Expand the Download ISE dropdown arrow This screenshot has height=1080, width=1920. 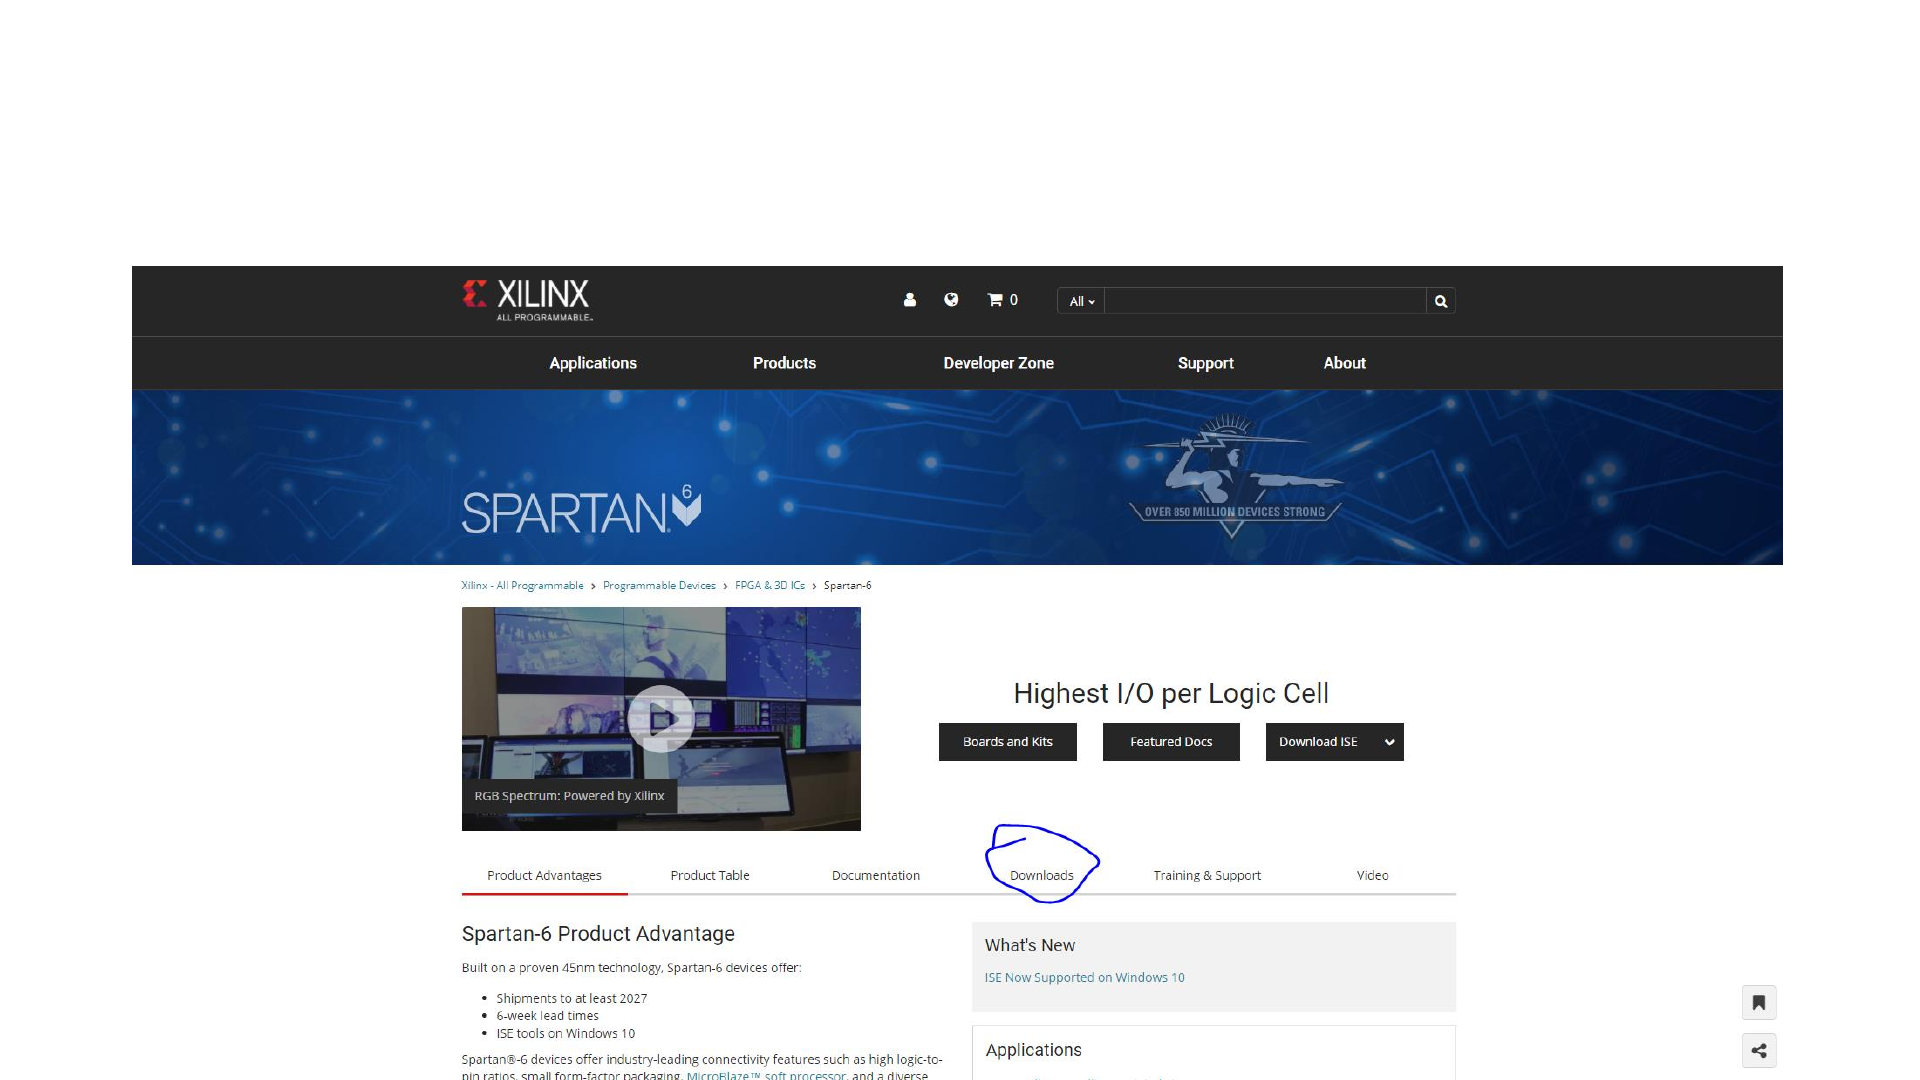coord(1389,742)
